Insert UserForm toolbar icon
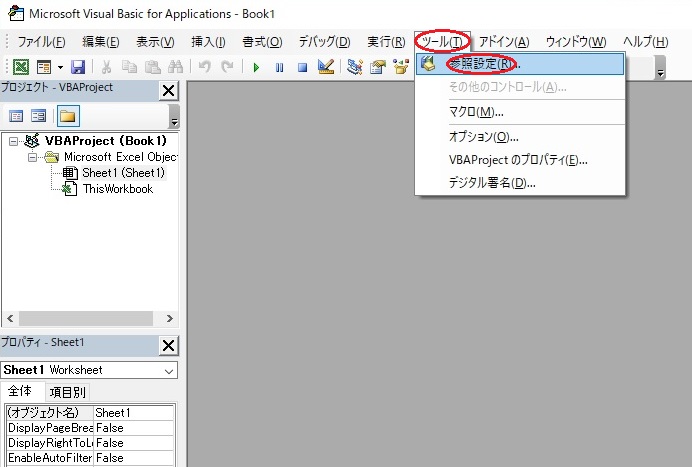The width and height of the screenshot is (692, 467). [x=44, y=67]
